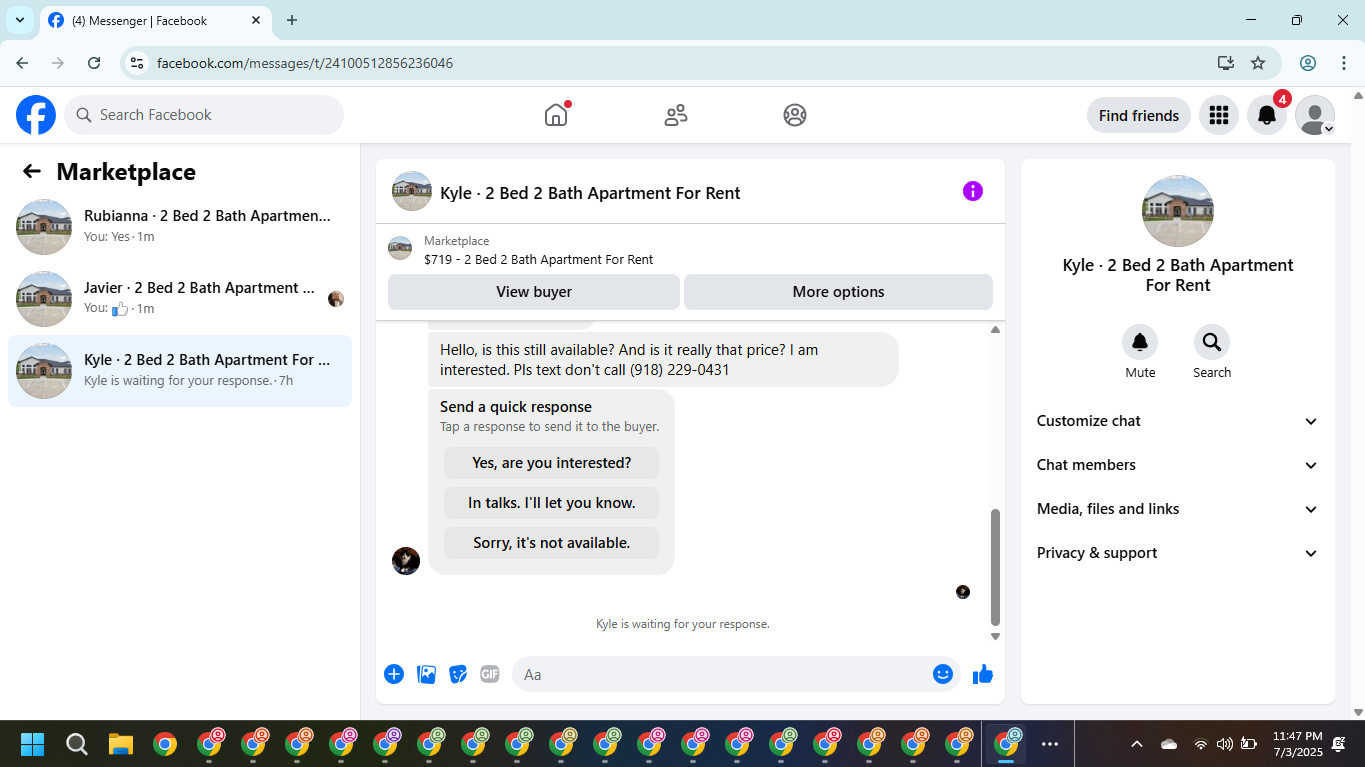Open a new browser tab
This screenshot has width=1365, height=767.
(x=292, y=20)
